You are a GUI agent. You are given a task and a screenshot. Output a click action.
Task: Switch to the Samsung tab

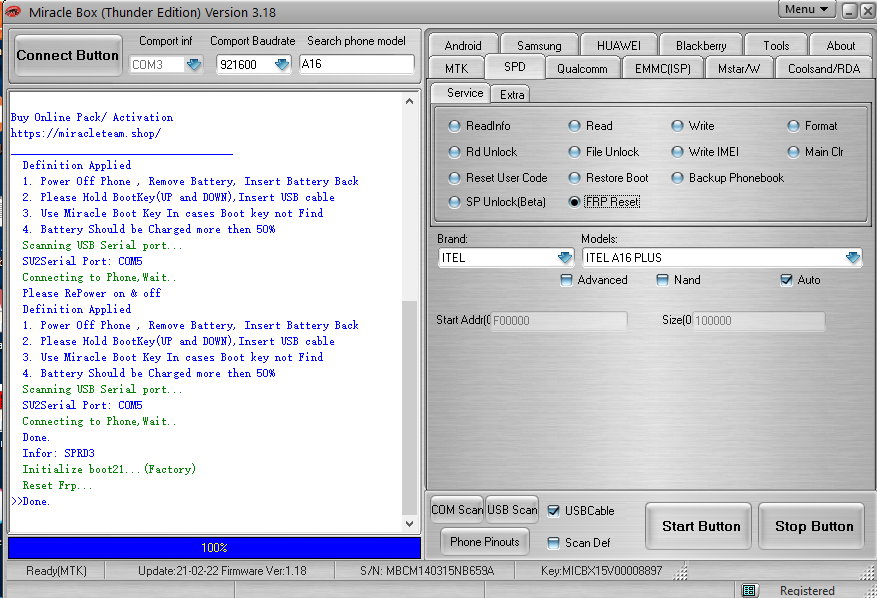539,46
